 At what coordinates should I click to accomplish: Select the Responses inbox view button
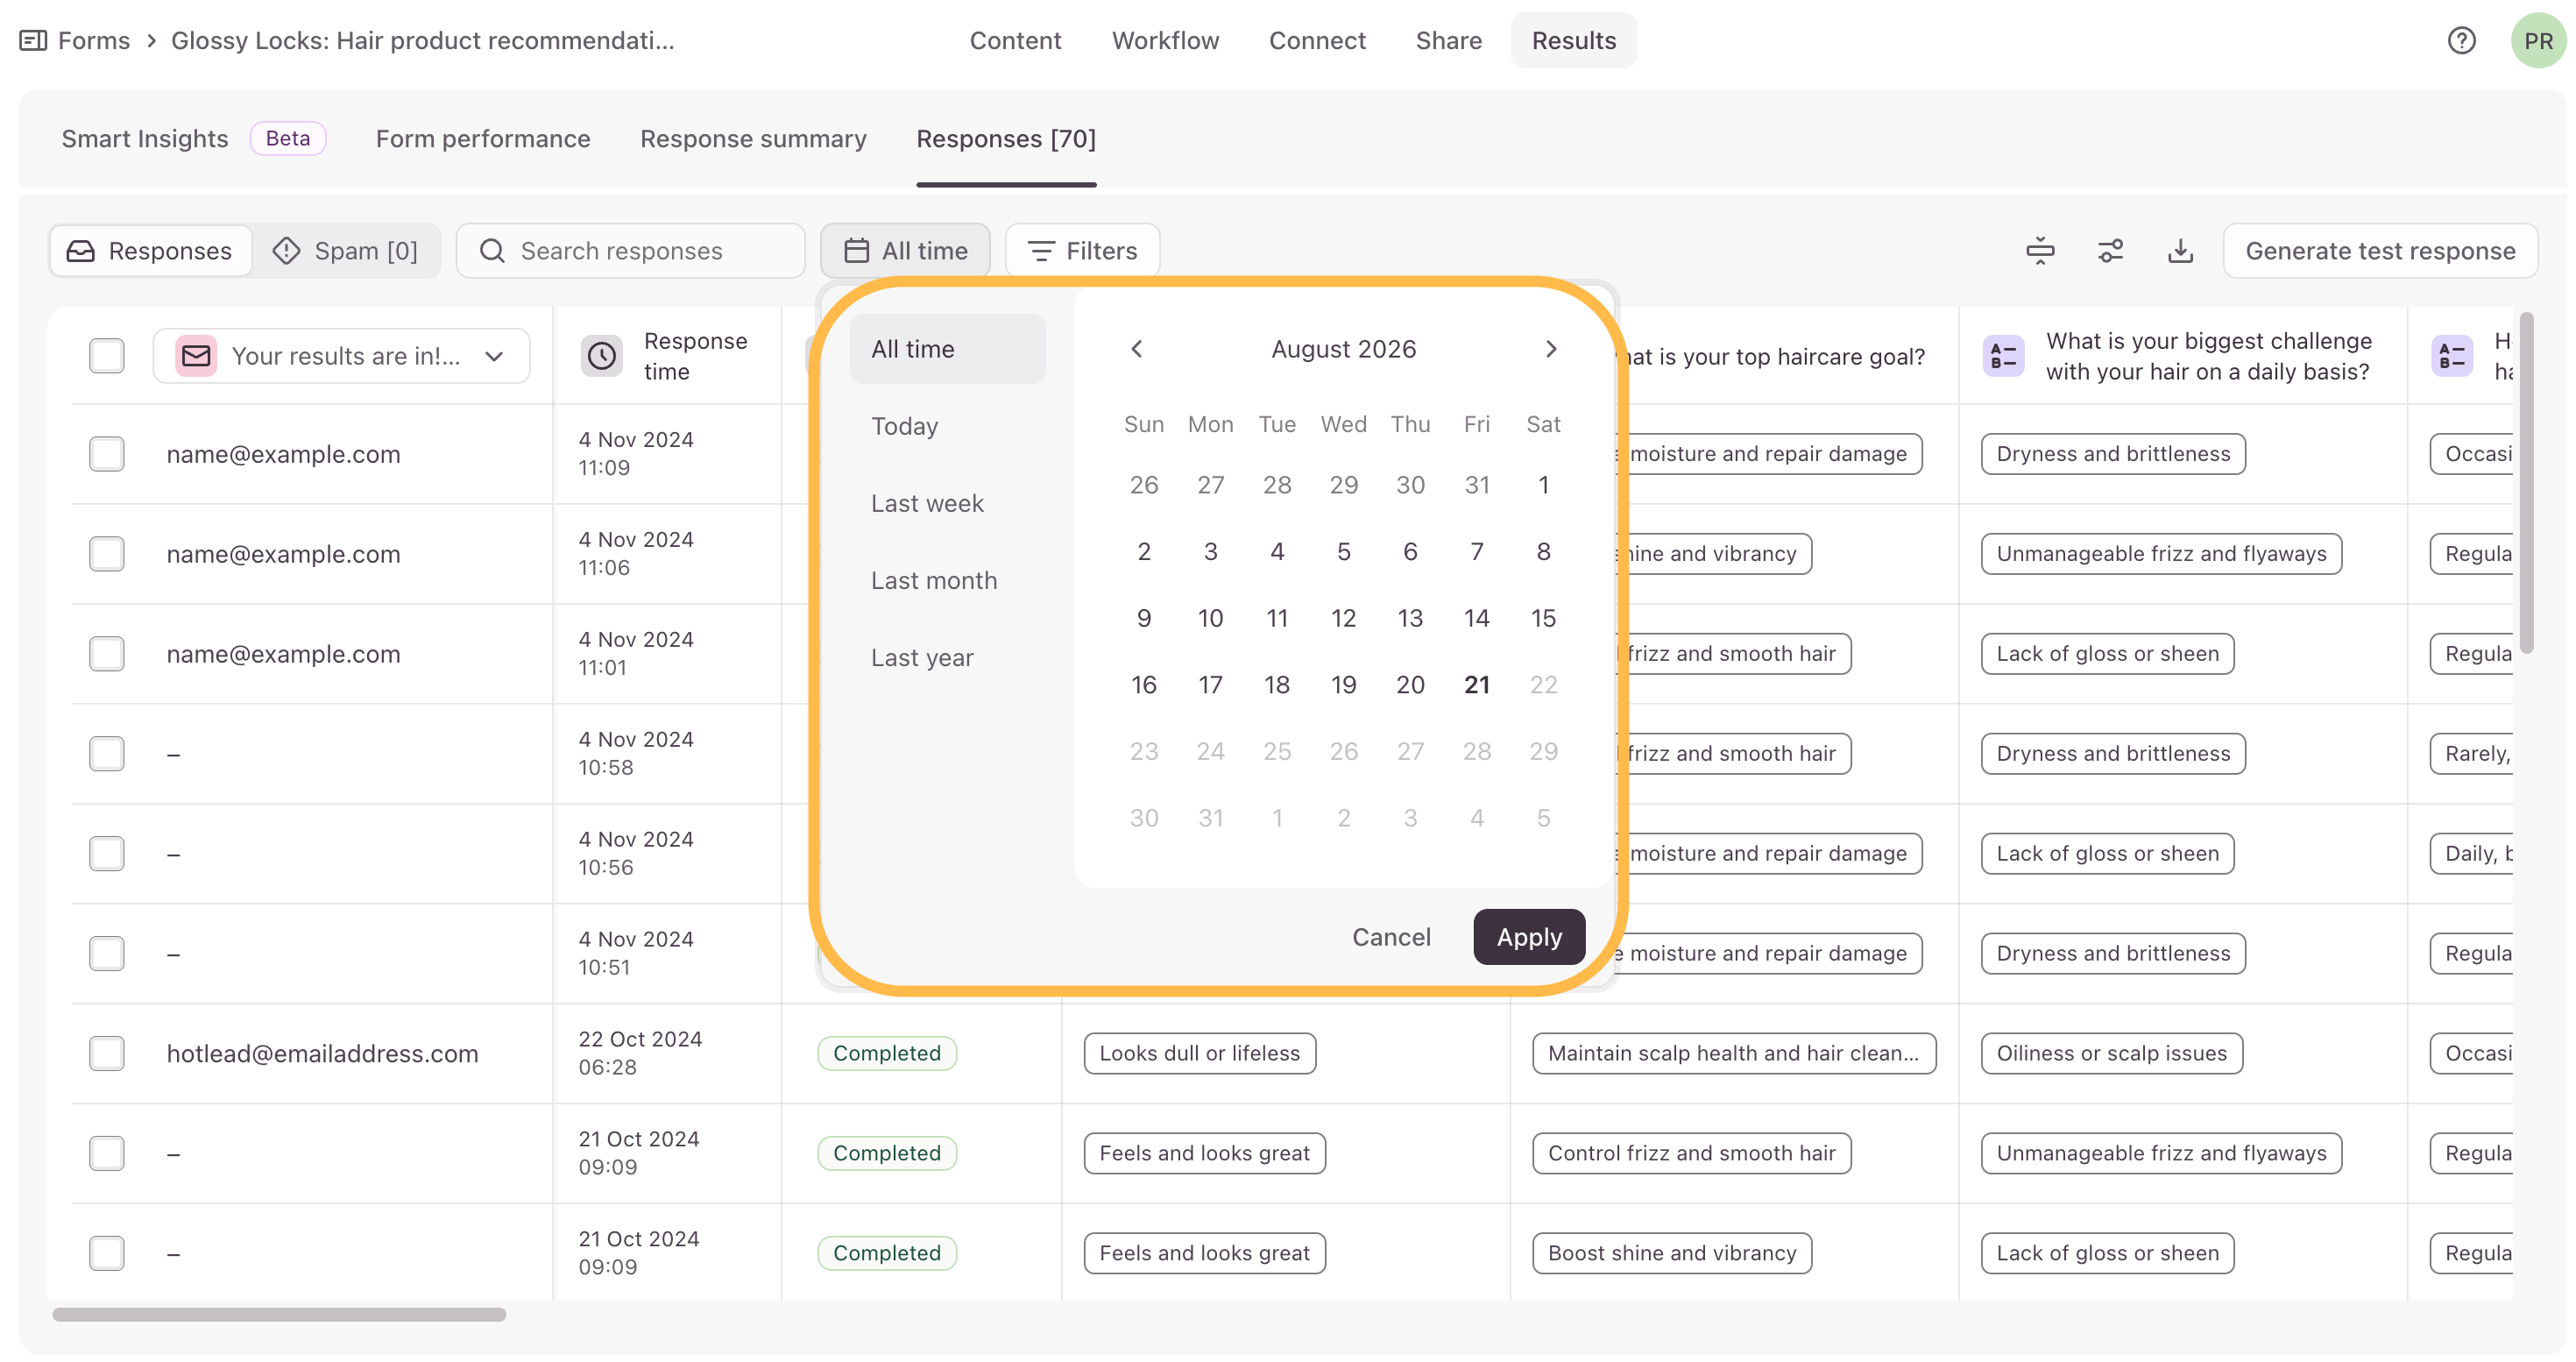pyautogui.click(x=150, y=251)
